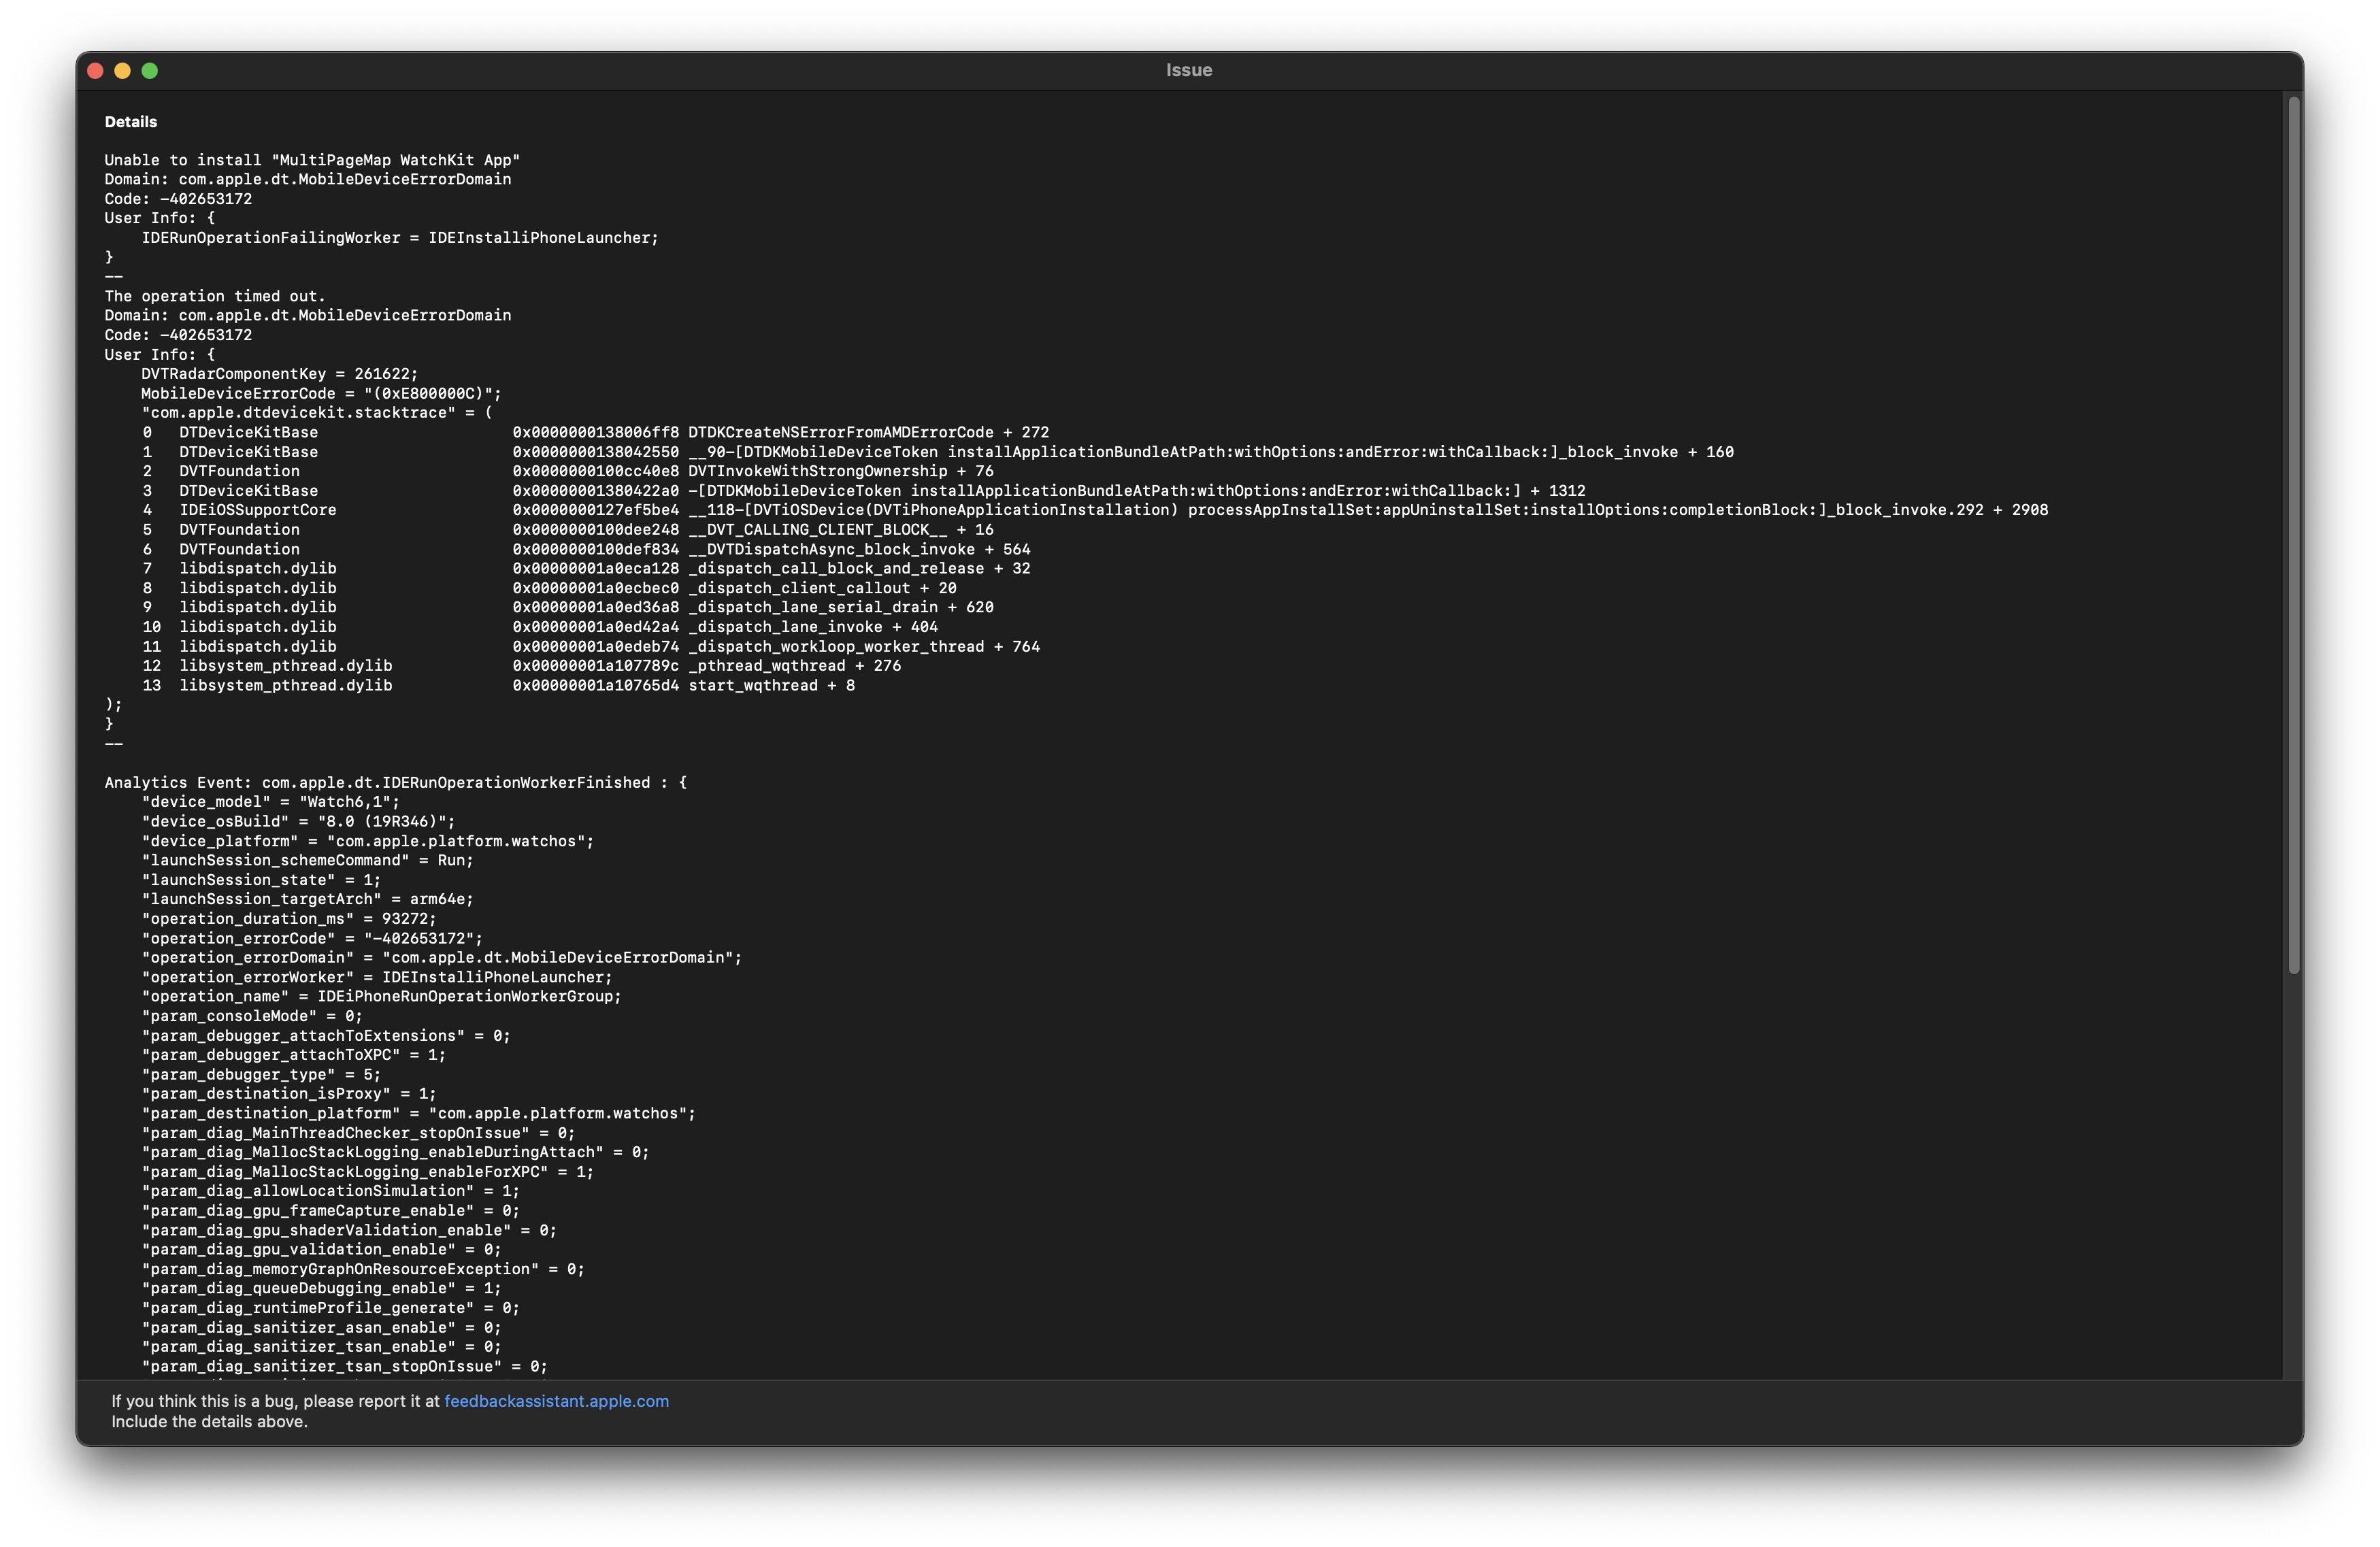Click the Details heading
Image resolution: width=2380 pixels, height=1547 pixels.
coord(131,122)
